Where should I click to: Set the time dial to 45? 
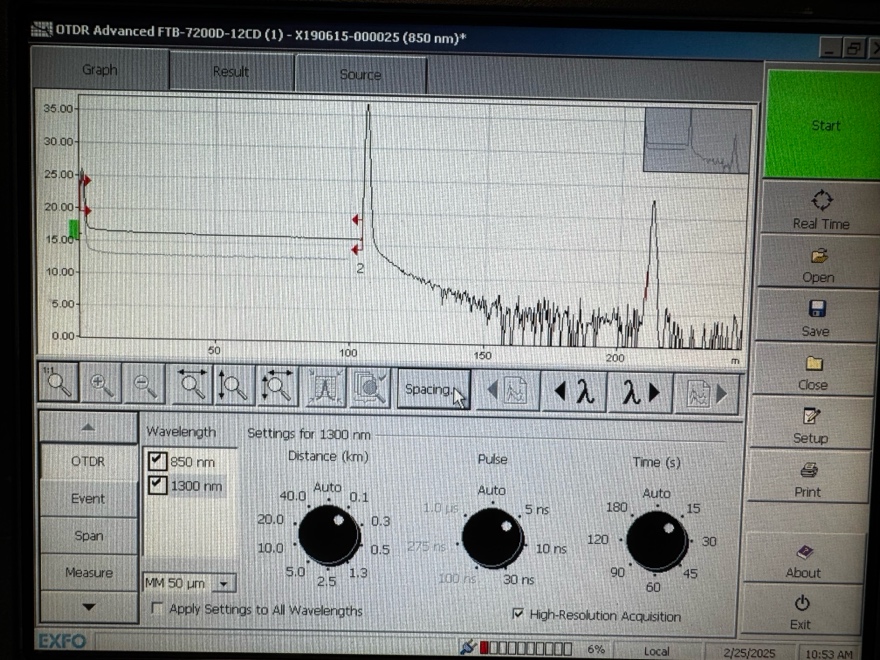(690, 573)
